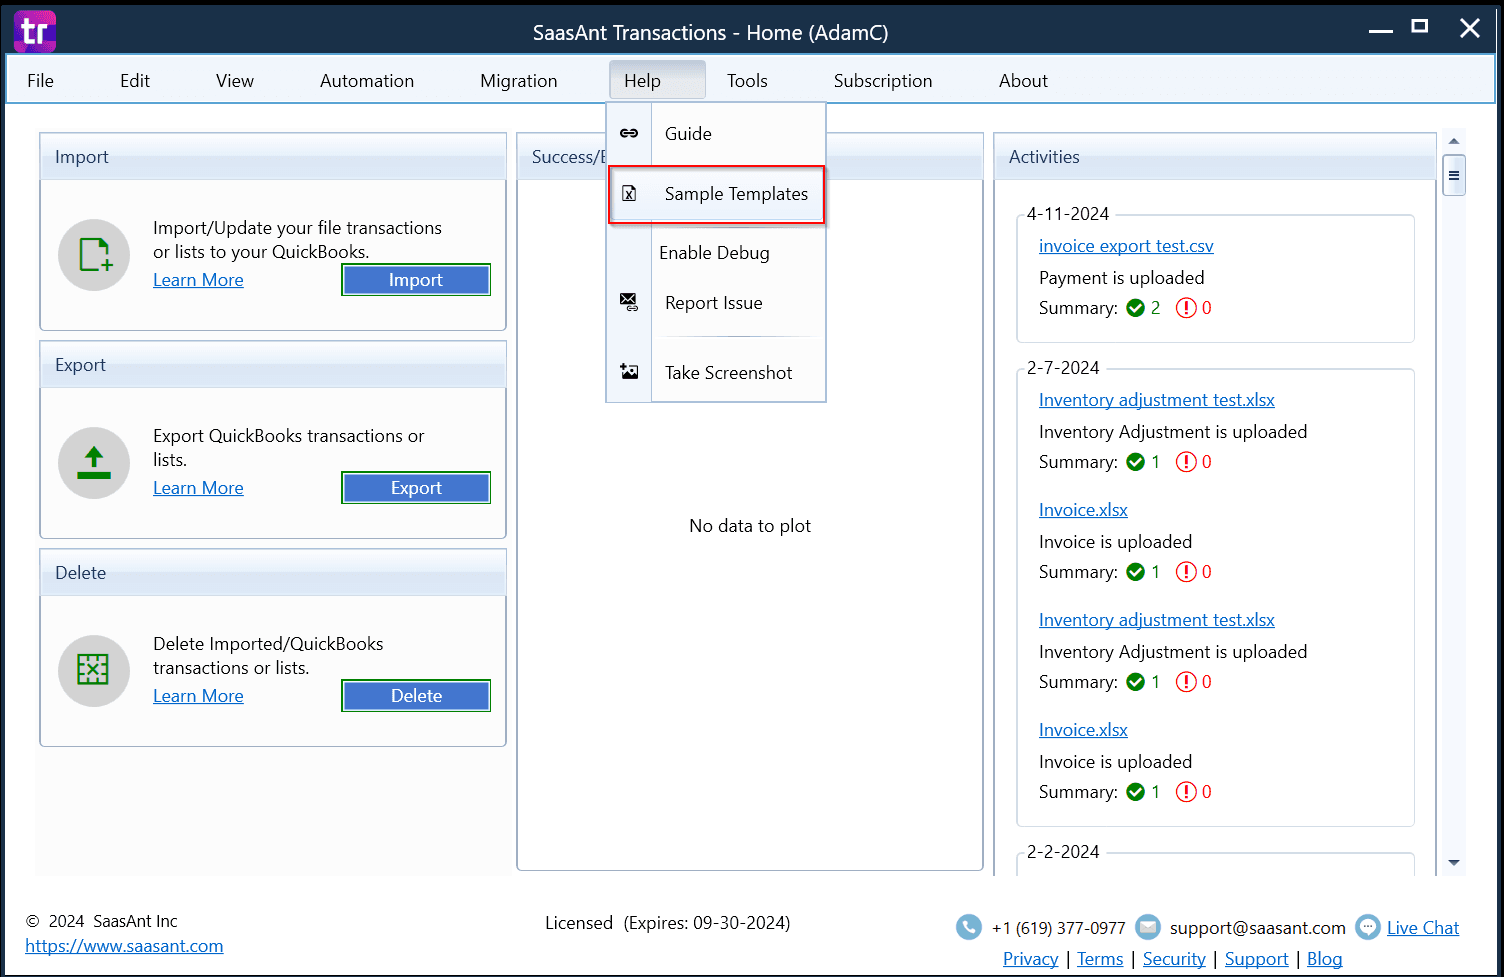Click the email envelope icon in footer
1504x977 pixels.
click(x=1148, y=927)
